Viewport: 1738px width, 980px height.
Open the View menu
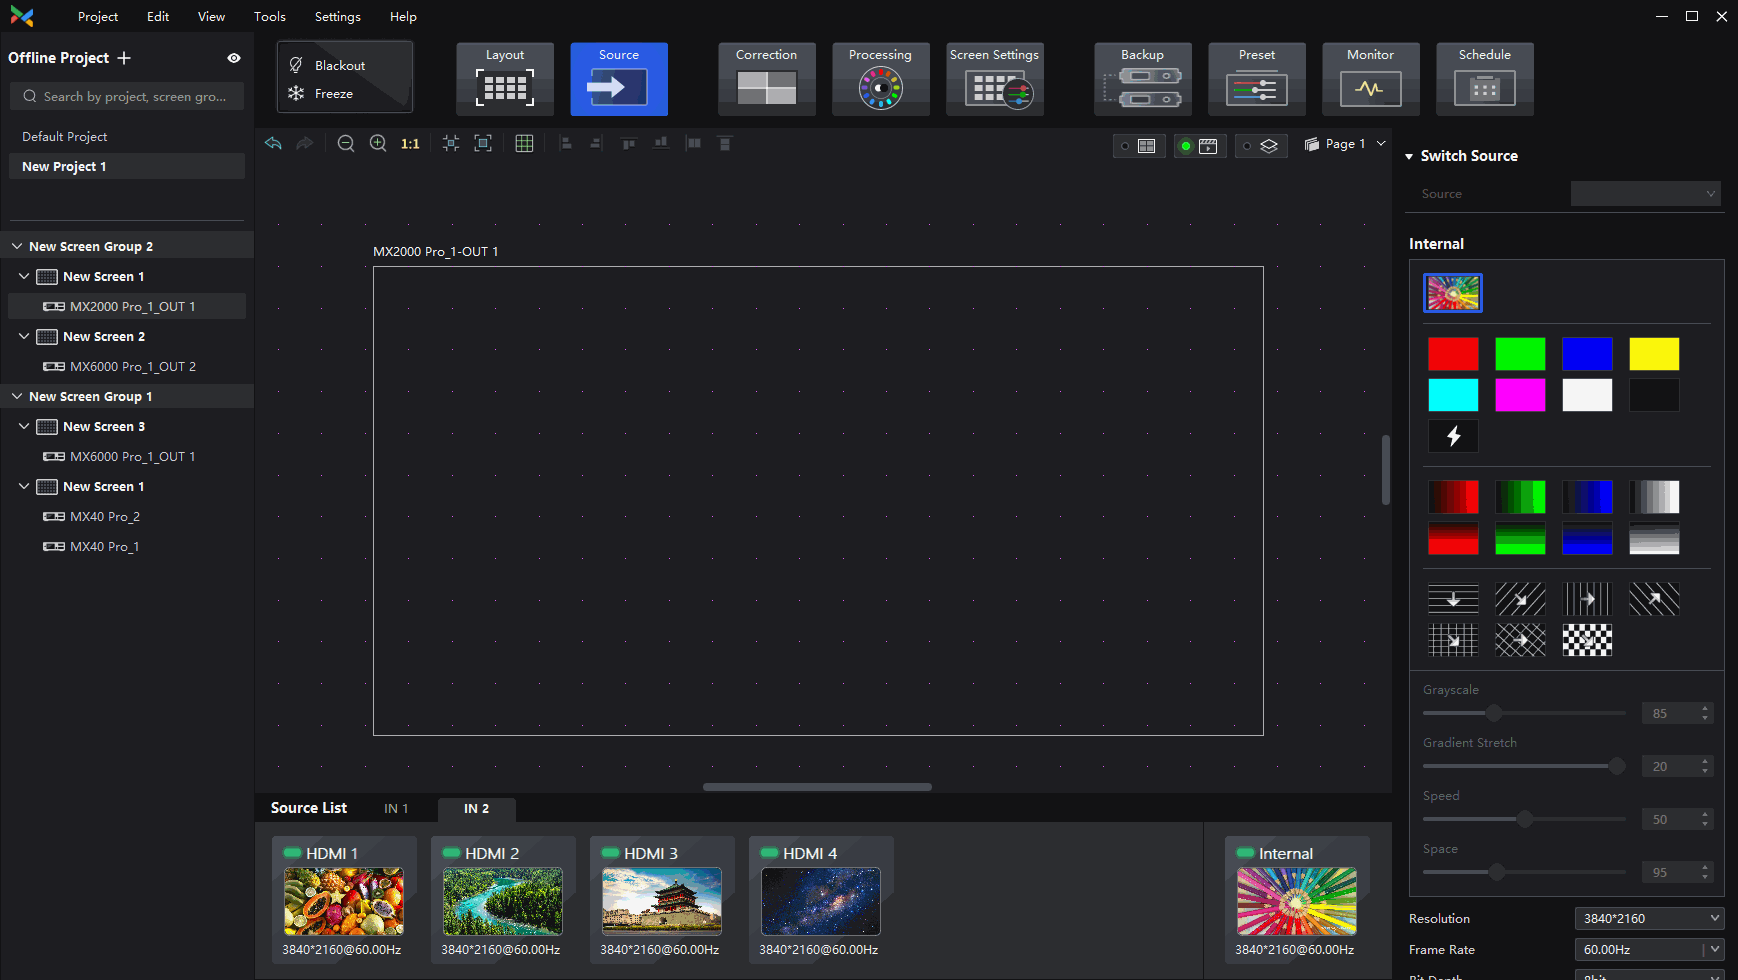[211, 16]
